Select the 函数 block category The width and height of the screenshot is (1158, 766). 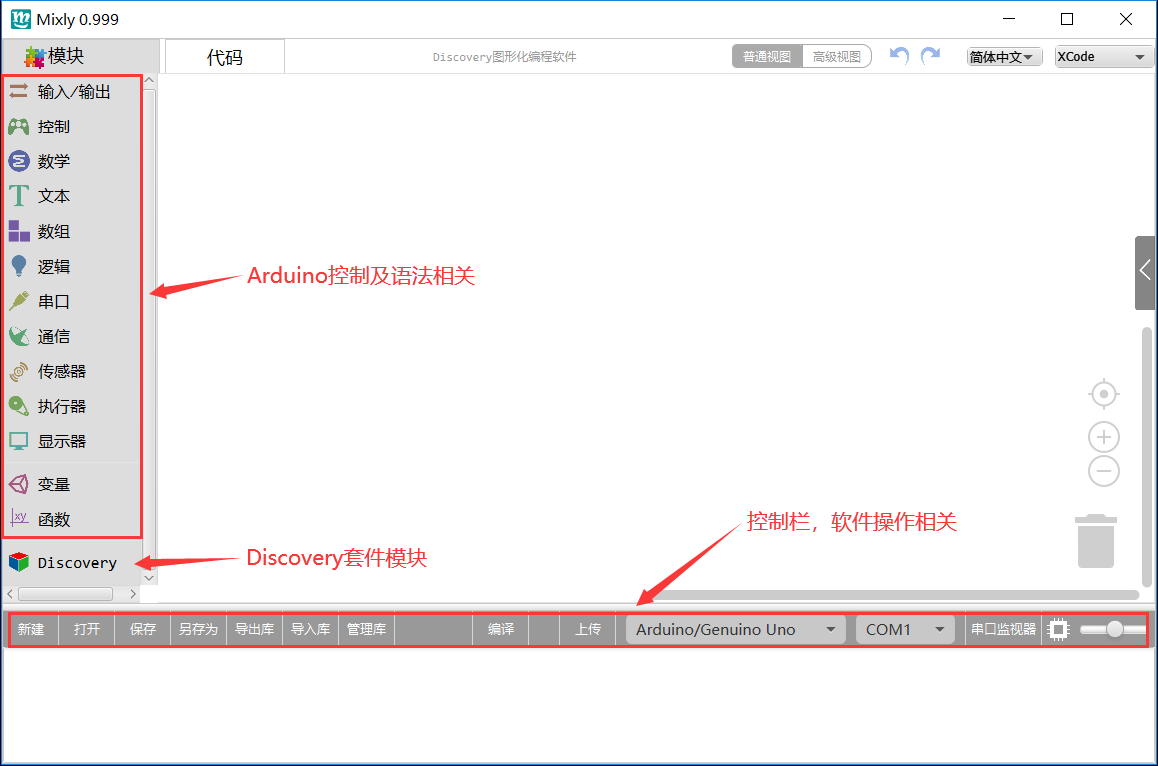point(72,519)
